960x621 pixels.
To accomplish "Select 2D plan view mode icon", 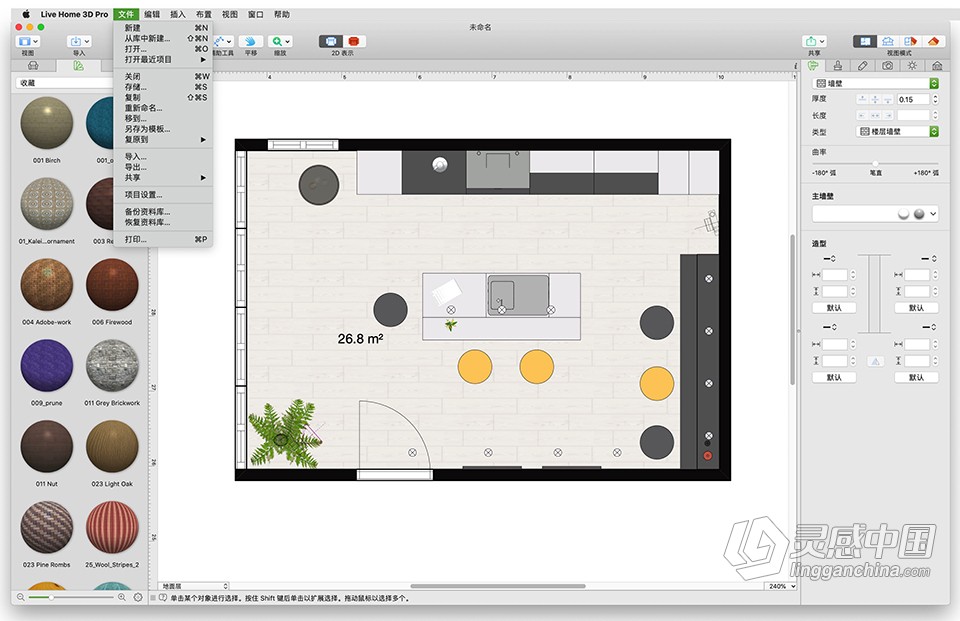I will click(x=864, y=41).
